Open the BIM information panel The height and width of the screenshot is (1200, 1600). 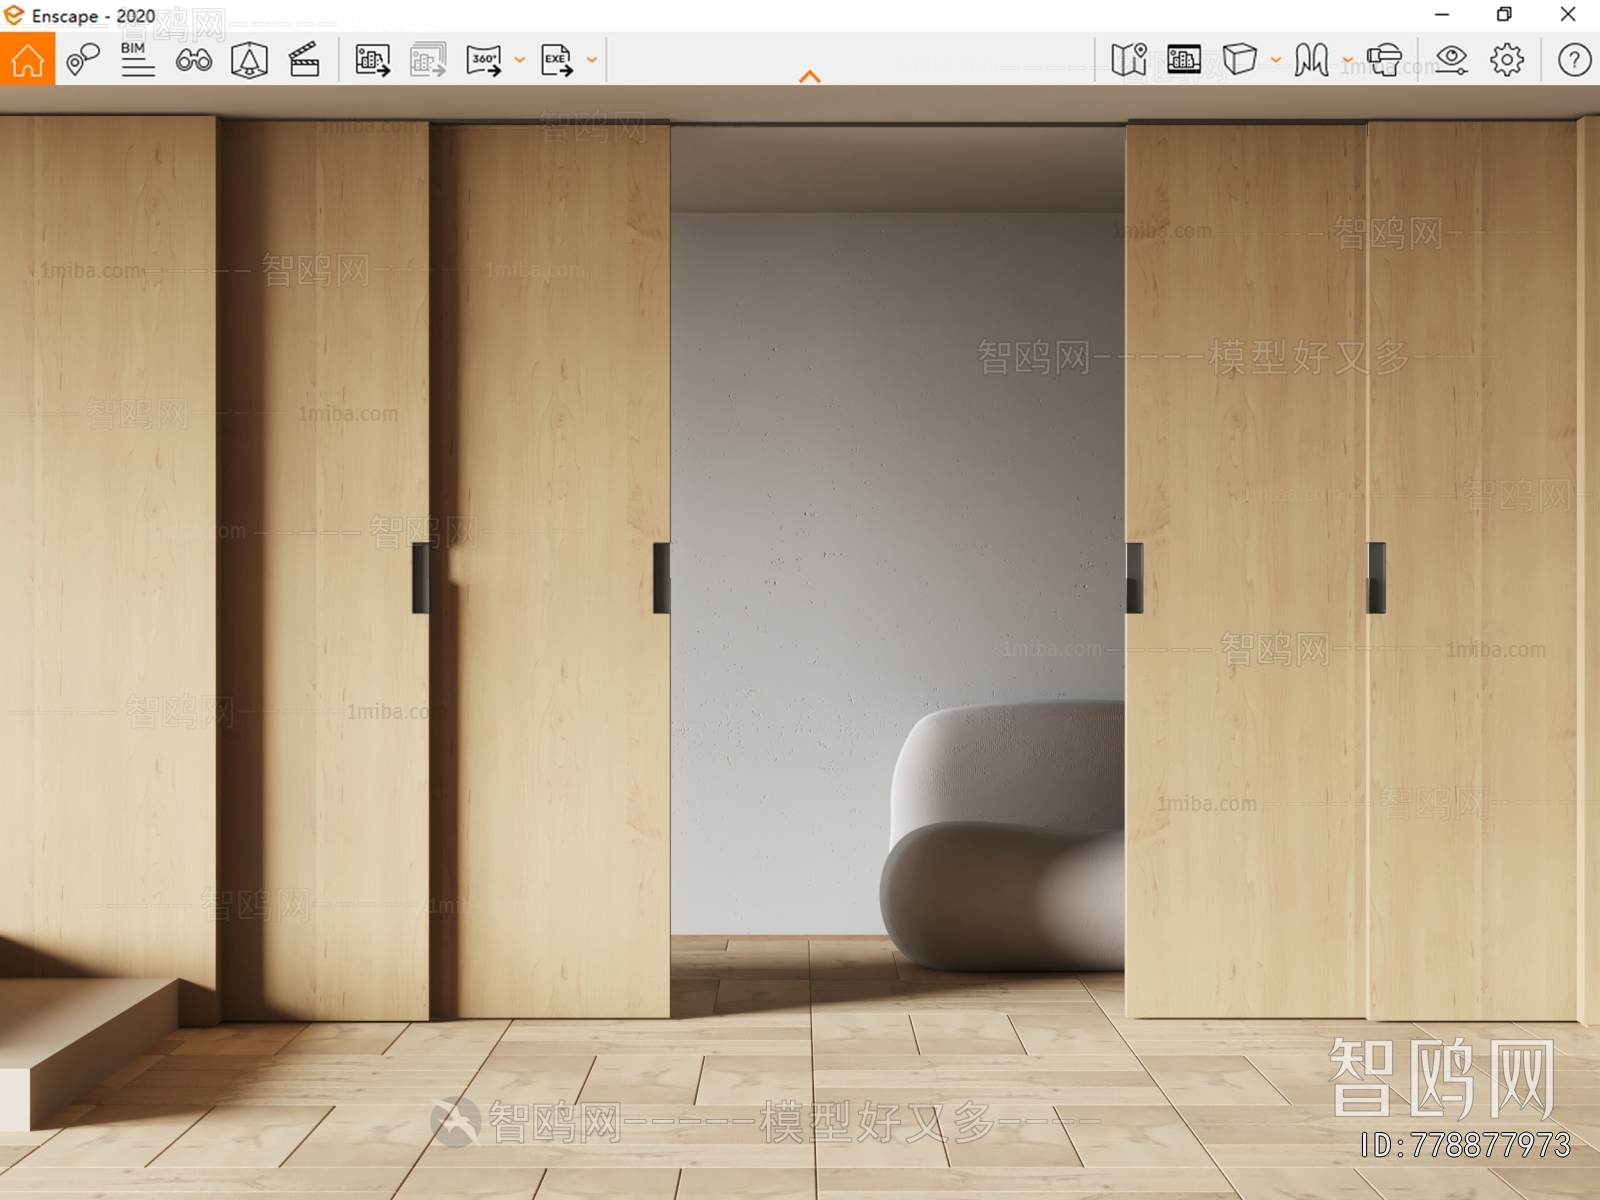pos(138,60)
